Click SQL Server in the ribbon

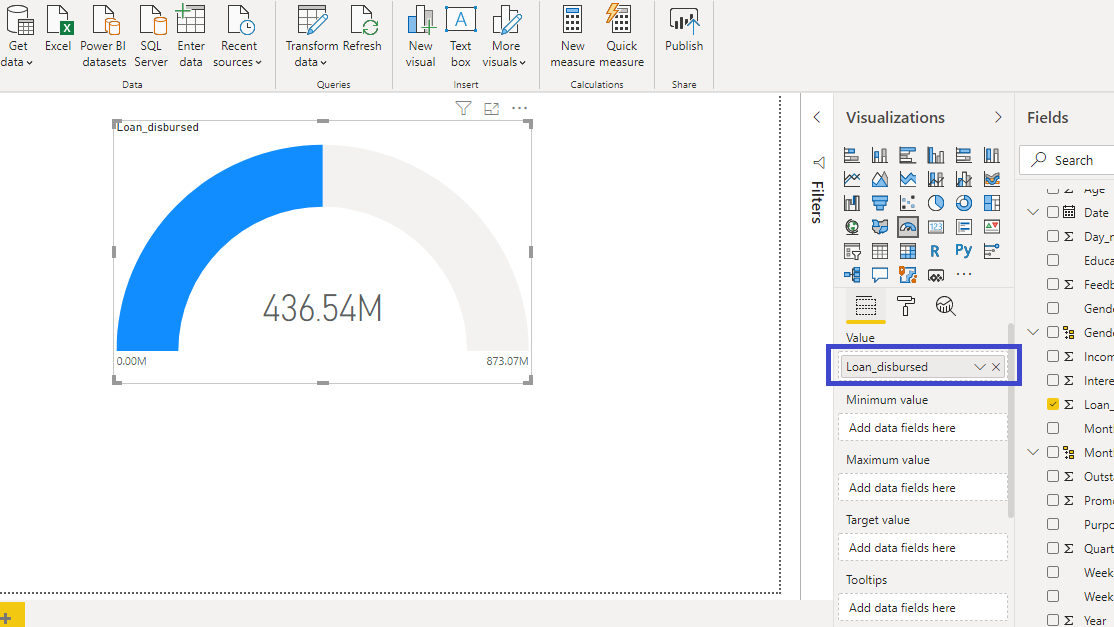pos(151,36)
